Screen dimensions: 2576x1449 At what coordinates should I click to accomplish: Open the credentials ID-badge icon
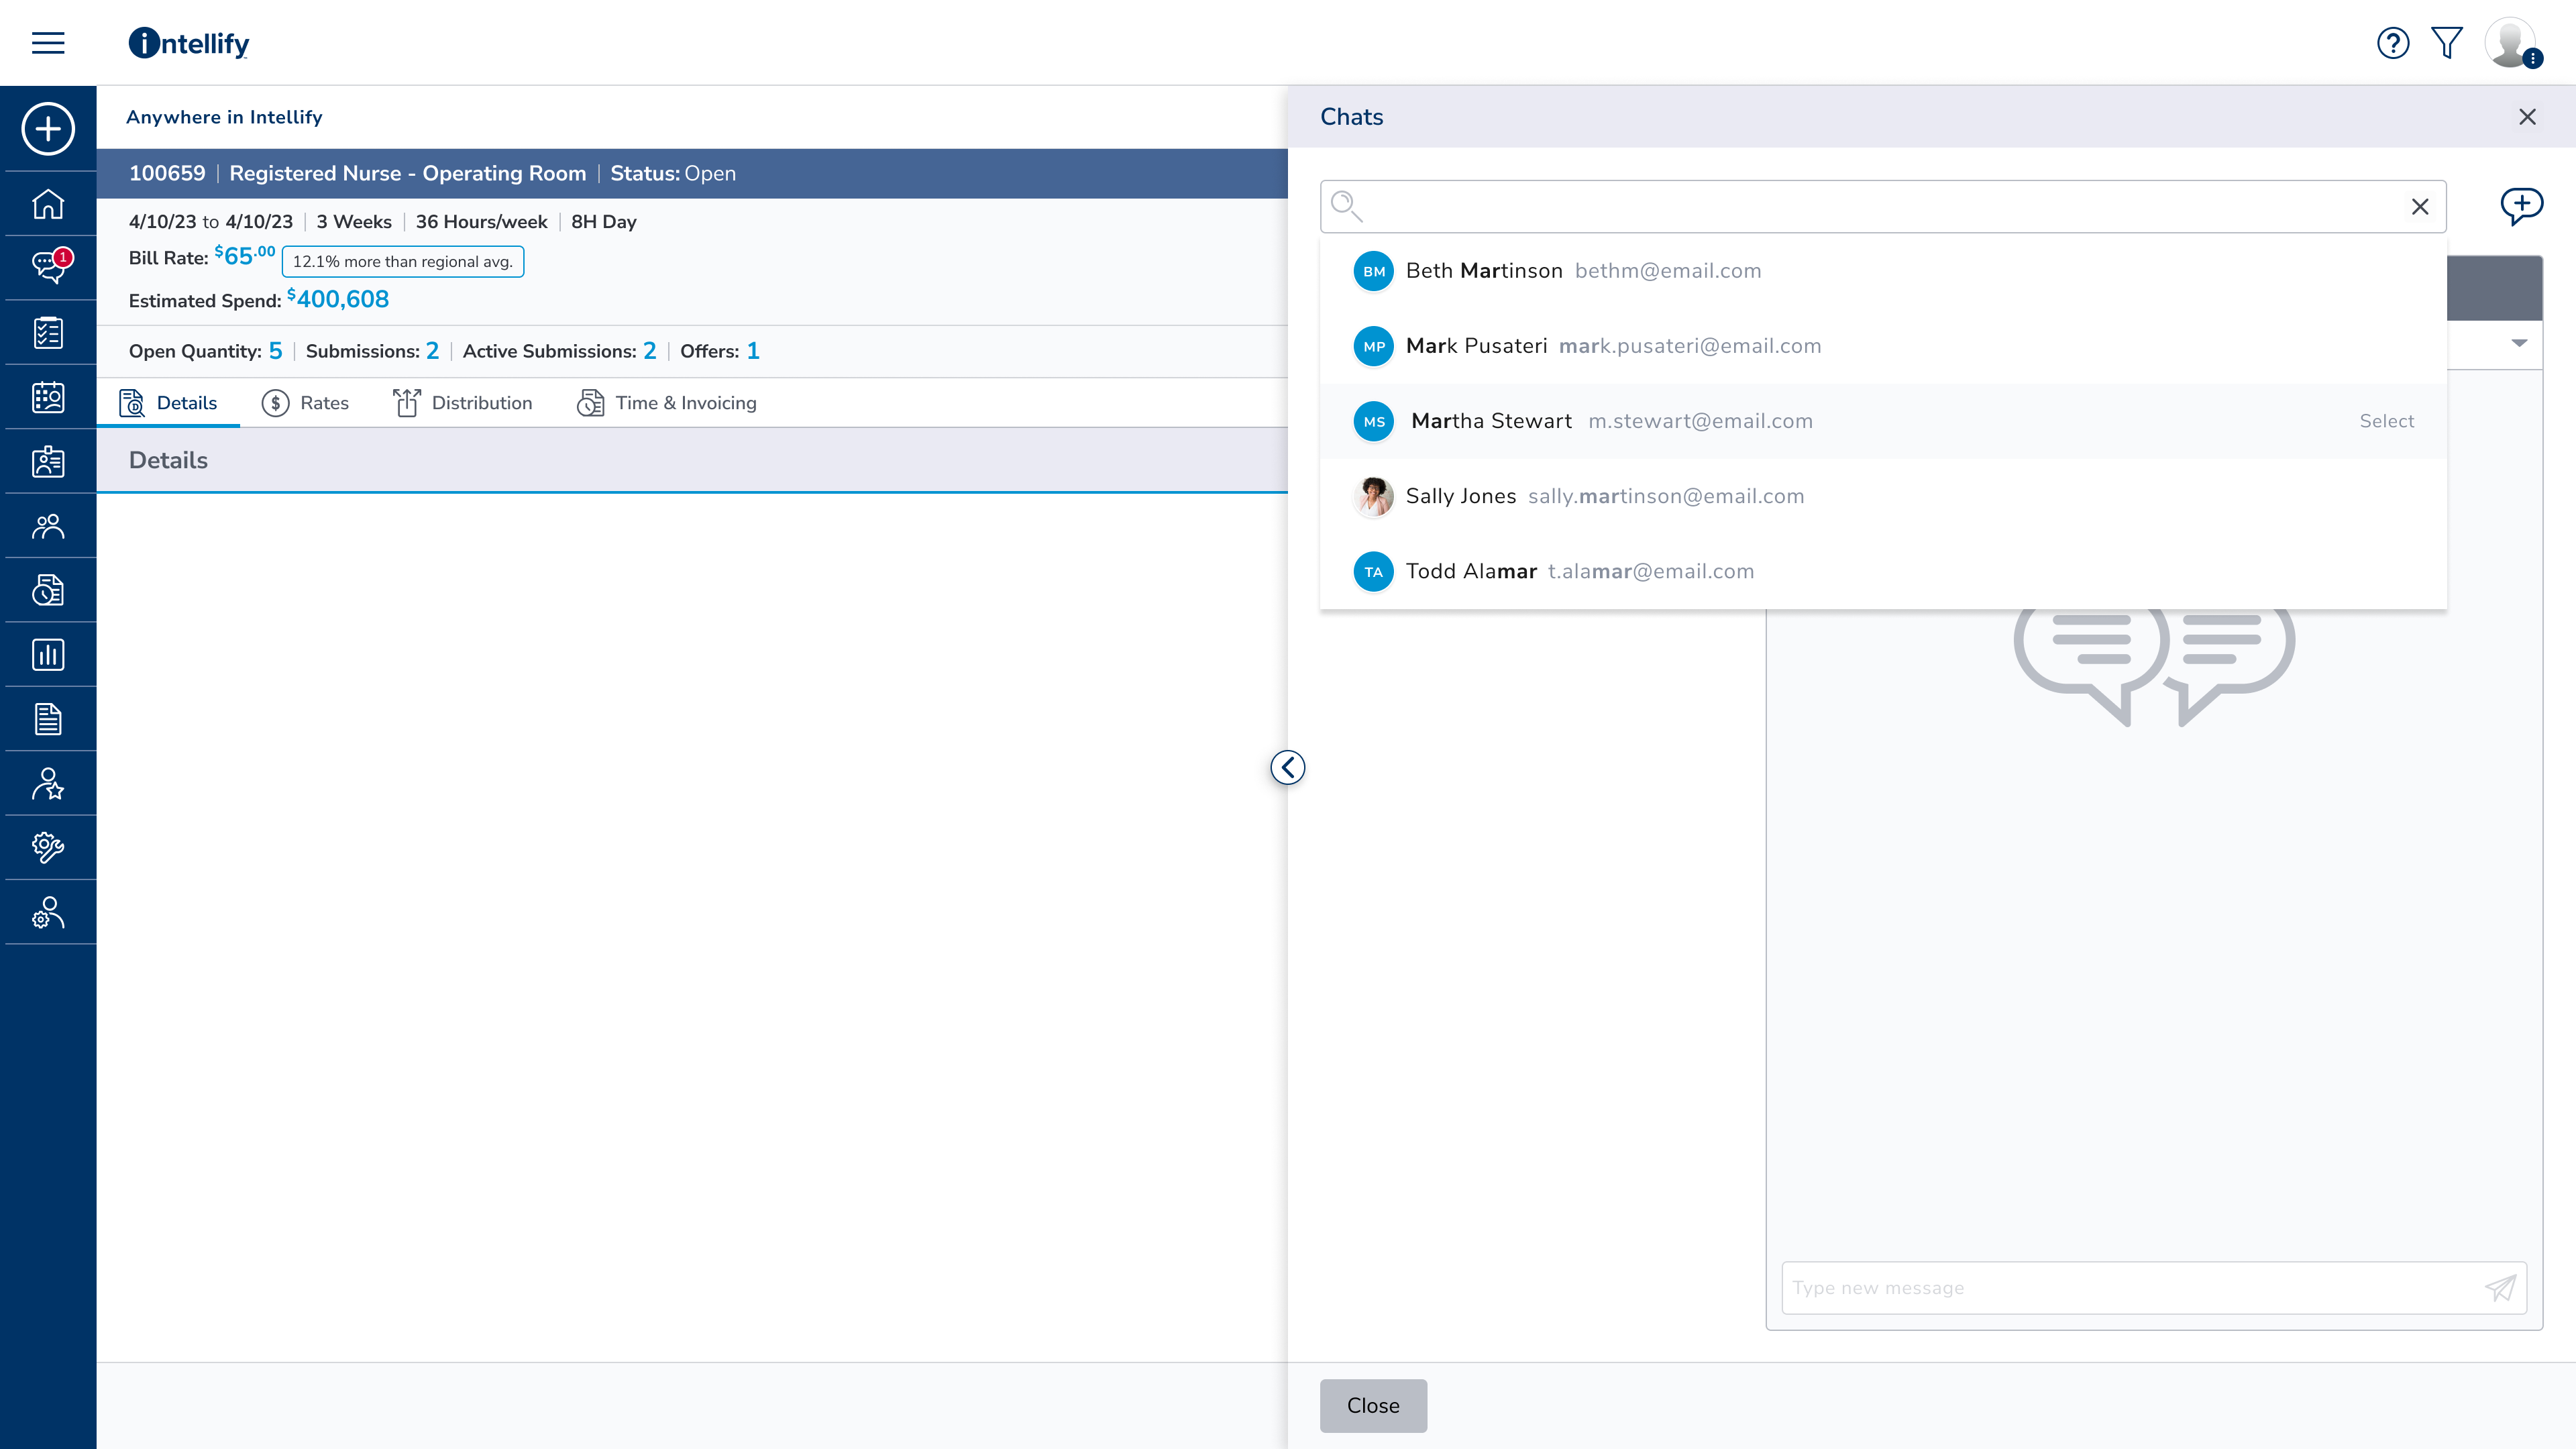pos(48,461)
